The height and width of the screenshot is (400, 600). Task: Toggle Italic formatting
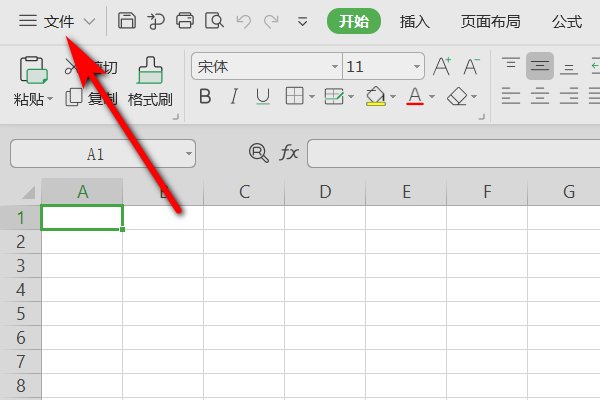click(234, 97)
